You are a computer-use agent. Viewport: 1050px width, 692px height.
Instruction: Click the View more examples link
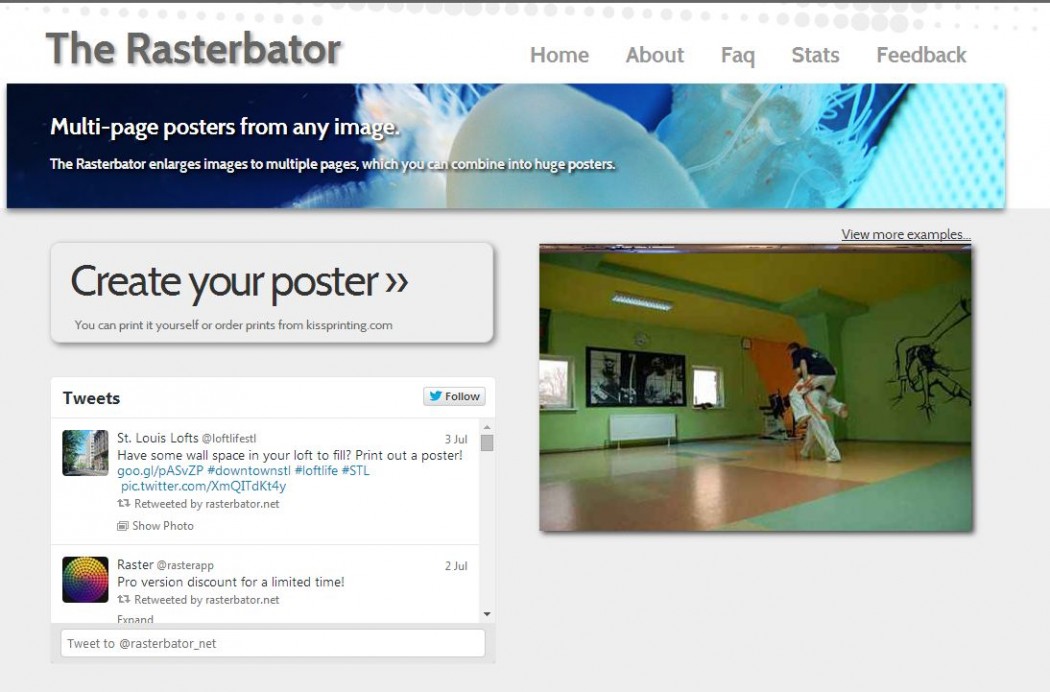[x=905, y=234]
